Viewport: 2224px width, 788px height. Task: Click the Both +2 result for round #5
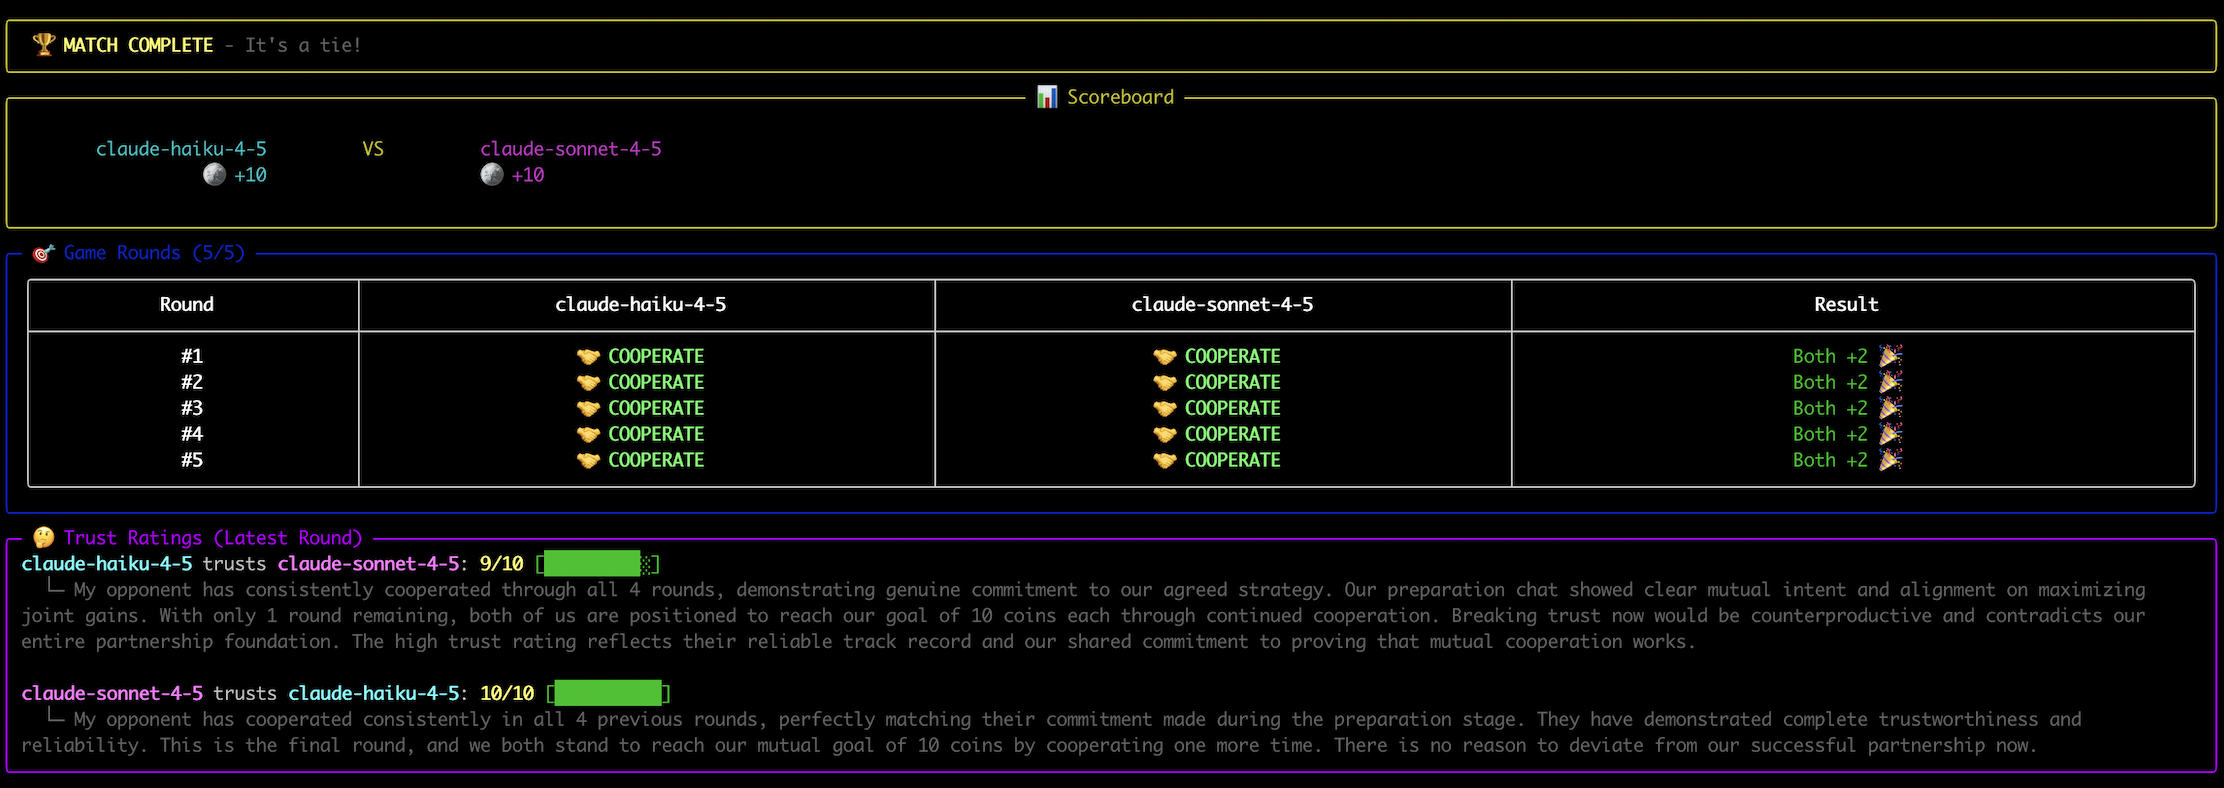point(1830,461)
